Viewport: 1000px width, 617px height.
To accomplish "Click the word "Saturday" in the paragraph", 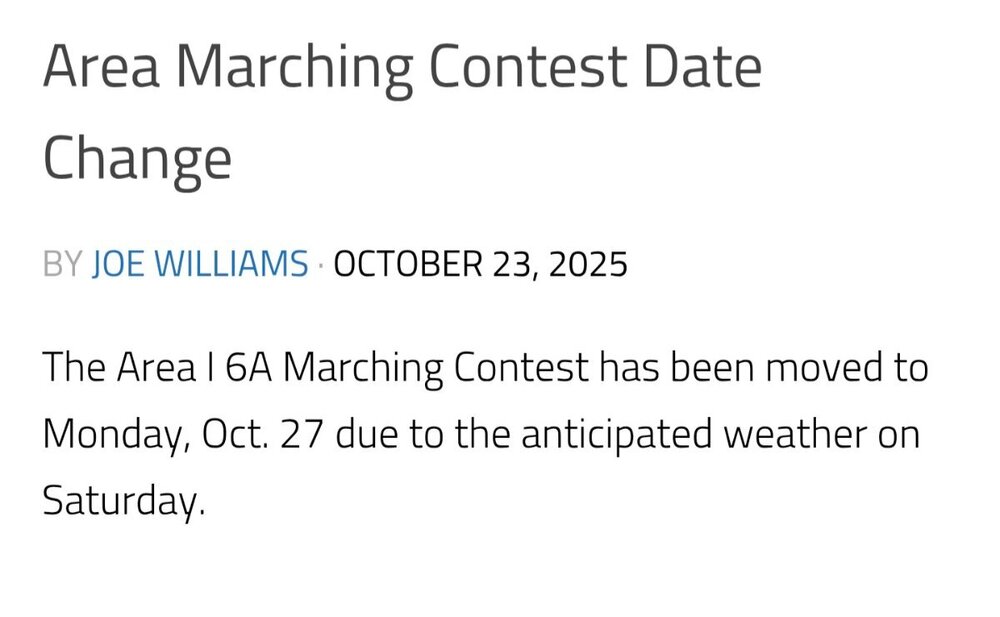I will pyautogui.click(x=122, y=500).
